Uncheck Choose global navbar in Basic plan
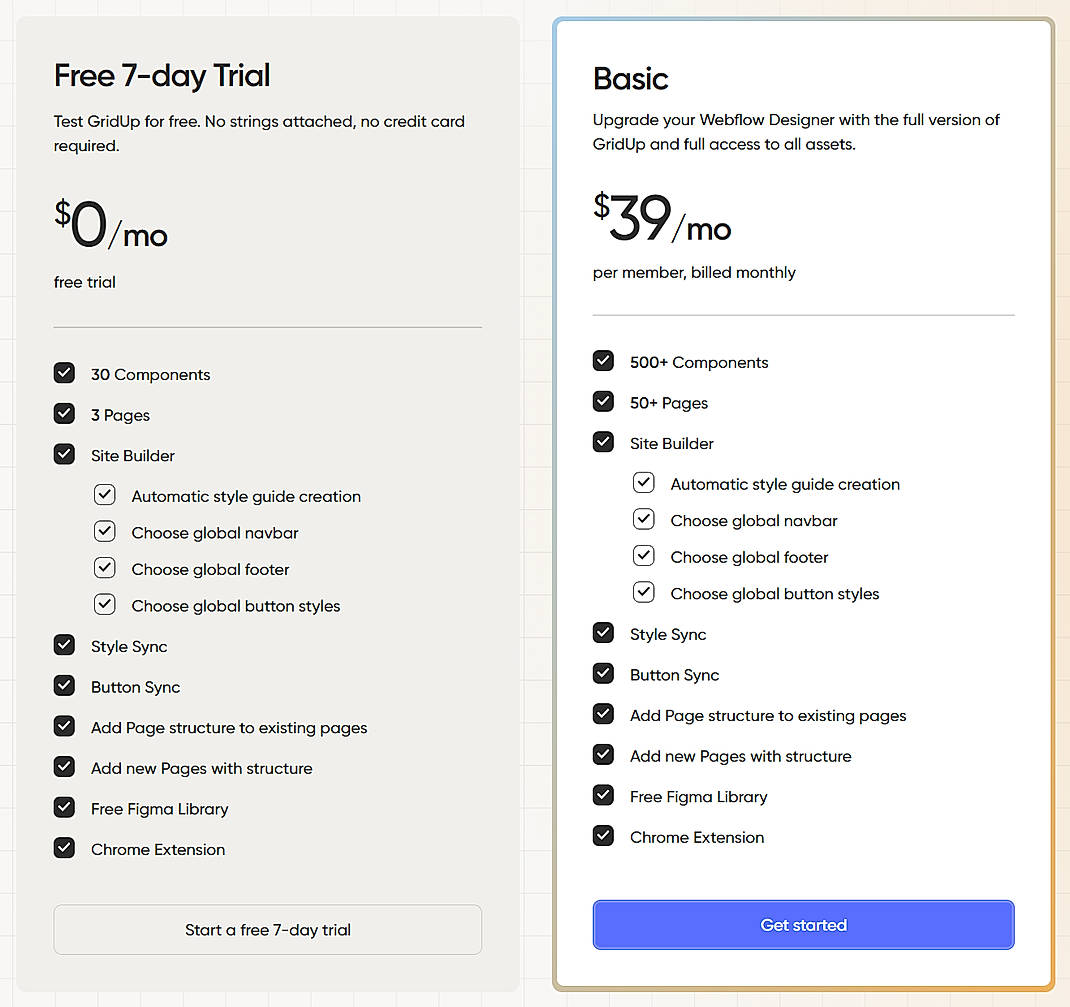The image size is (1070, 1007). [644, 519]
